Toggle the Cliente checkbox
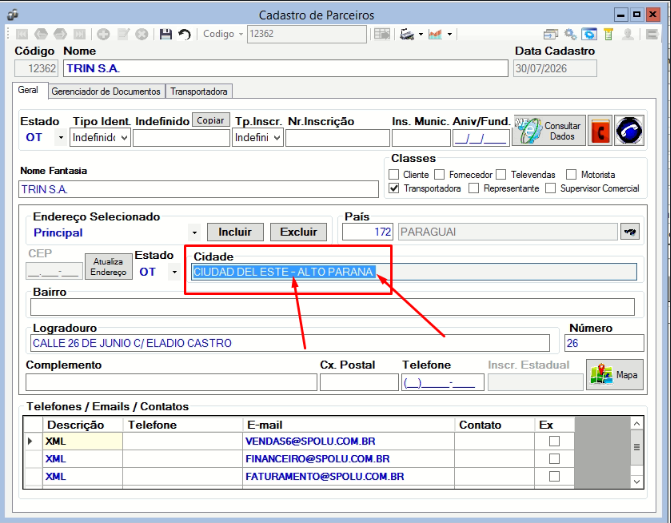 (x=393, y=175)
